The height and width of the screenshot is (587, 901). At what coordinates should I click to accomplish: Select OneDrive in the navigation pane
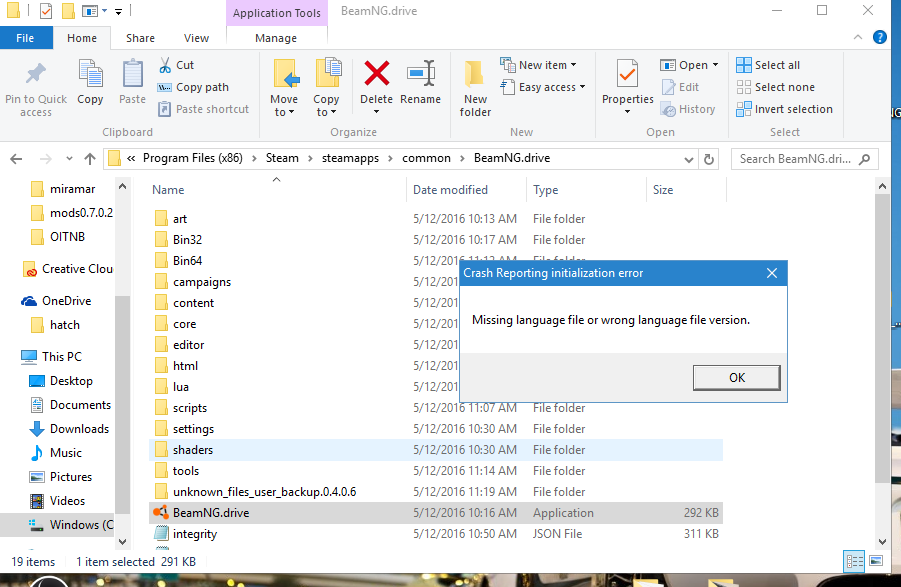coord(56,301)
